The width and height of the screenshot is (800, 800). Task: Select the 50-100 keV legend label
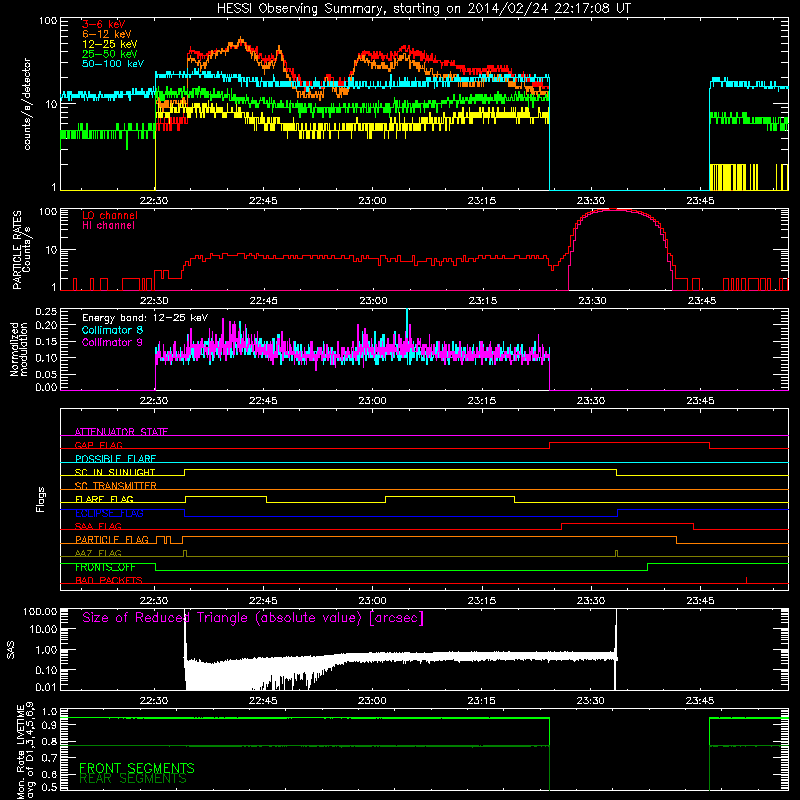coord(113,63)
